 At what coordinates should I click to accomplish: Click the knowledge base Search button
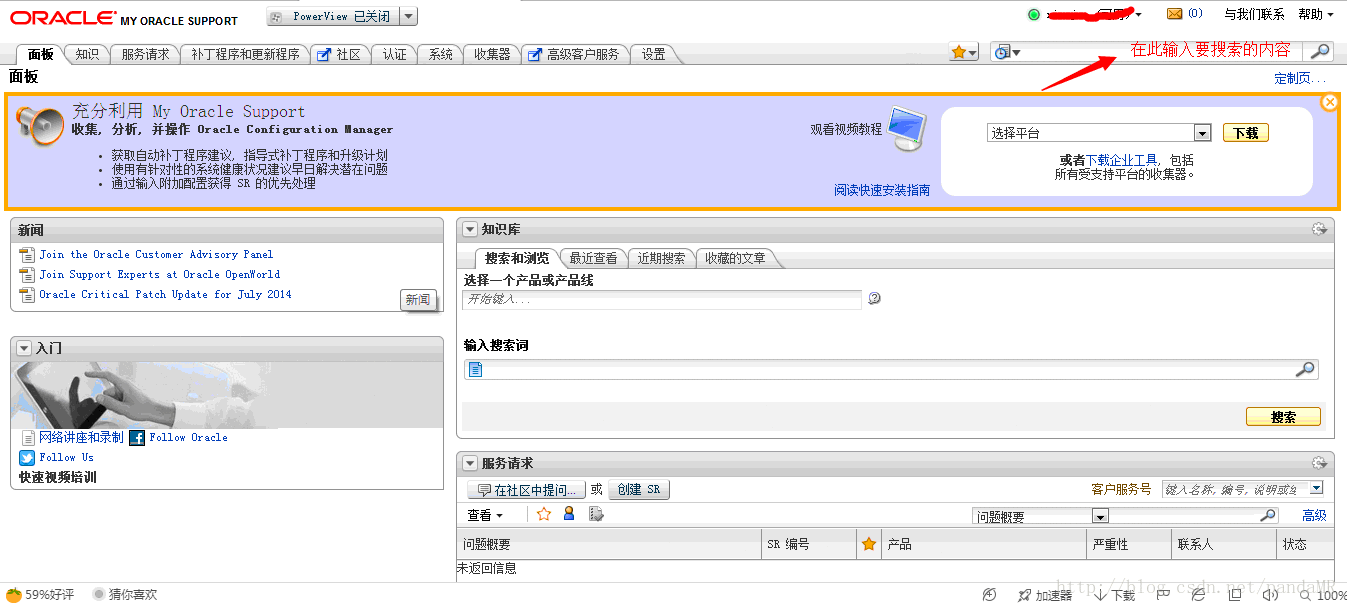(x=1283, y=417)
